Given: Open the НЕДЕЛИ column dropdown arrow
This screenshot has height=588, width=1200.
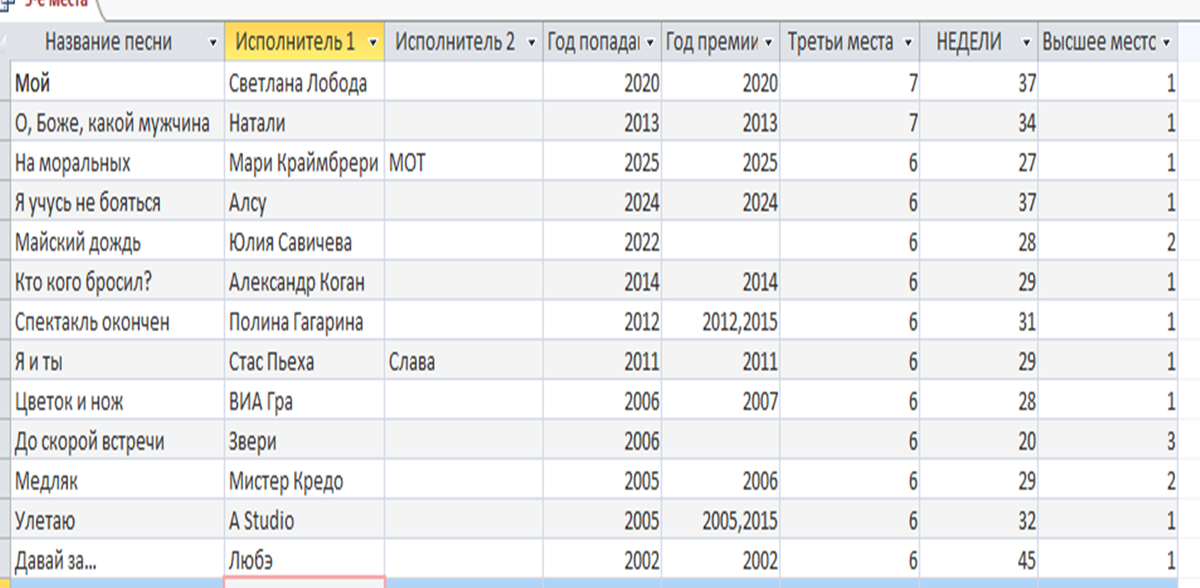Looking at the screenshot, I should click(1025, 43).
